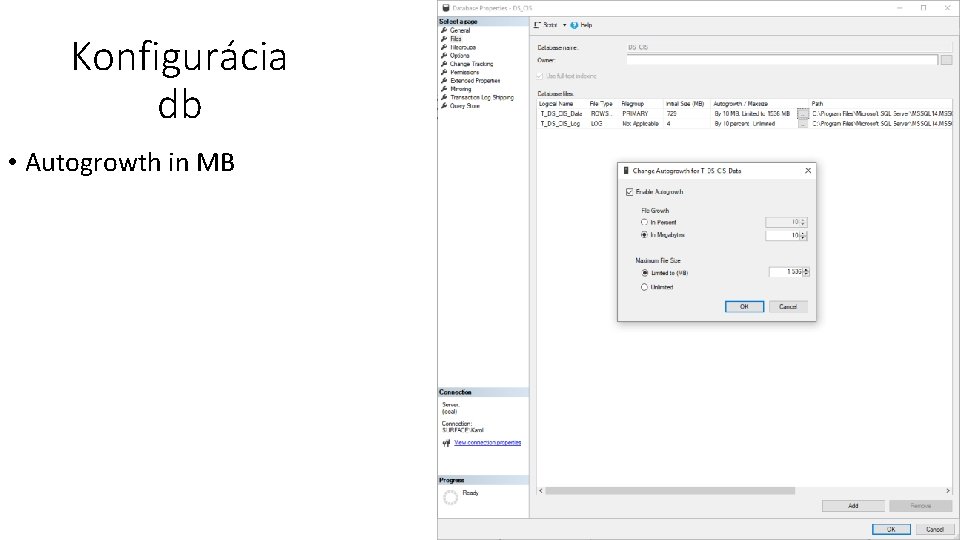Open the Script dropdown arrow
960x540 pixels.
pyautogui.click(x=564, y=25)
